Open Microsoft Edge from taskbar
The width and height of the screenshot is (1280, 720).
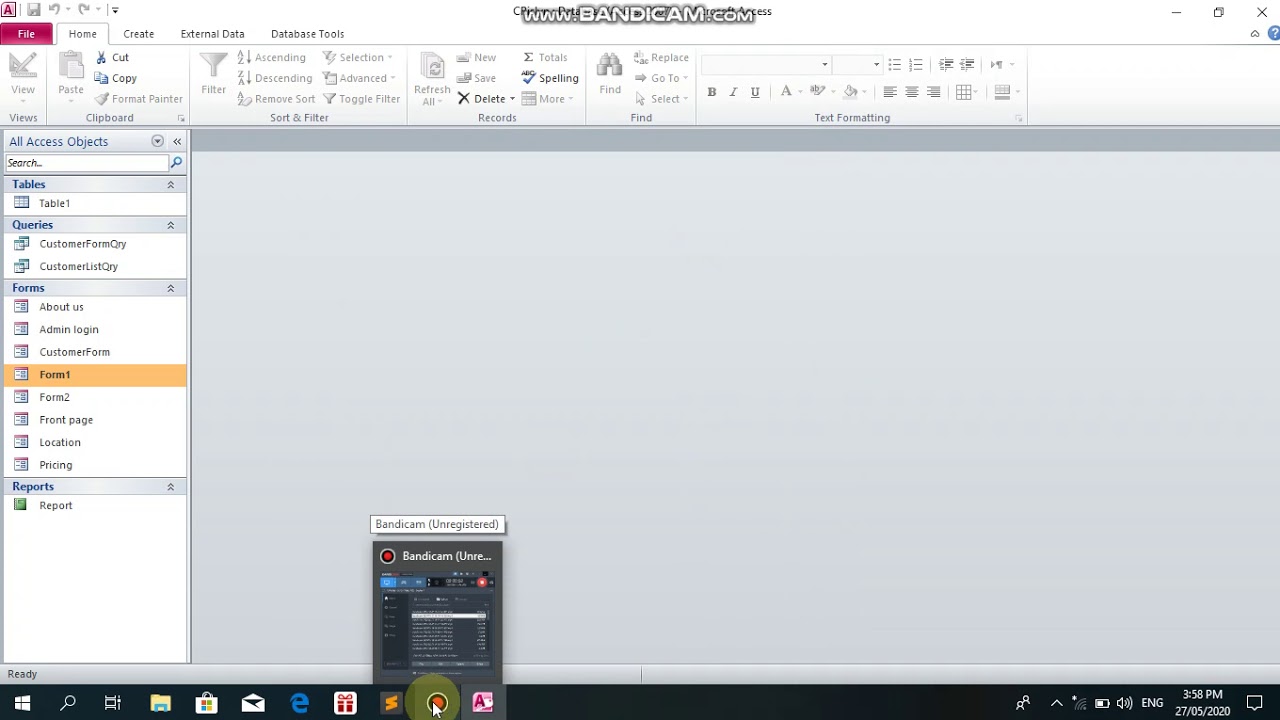299,703
